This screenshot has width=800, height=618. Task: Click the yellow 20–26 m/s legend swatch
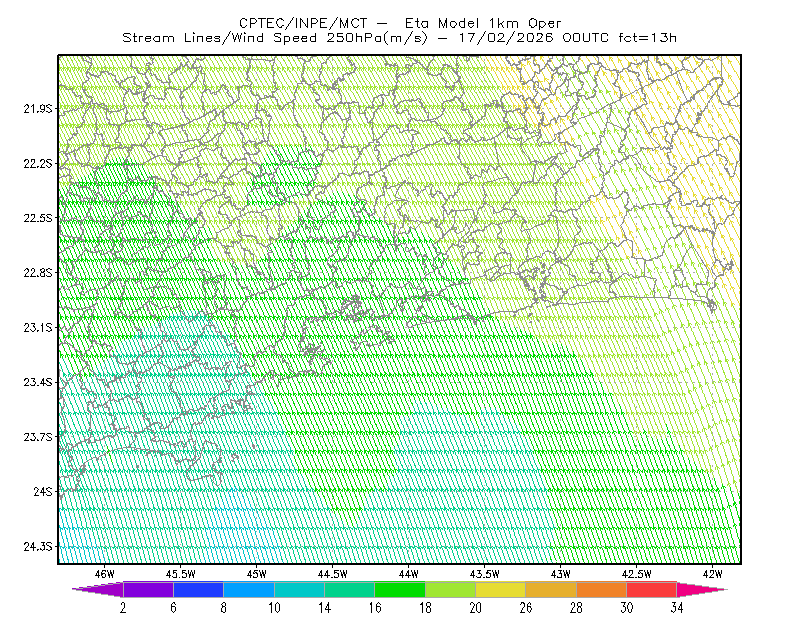pyautogui.click(x=501, y=589)
